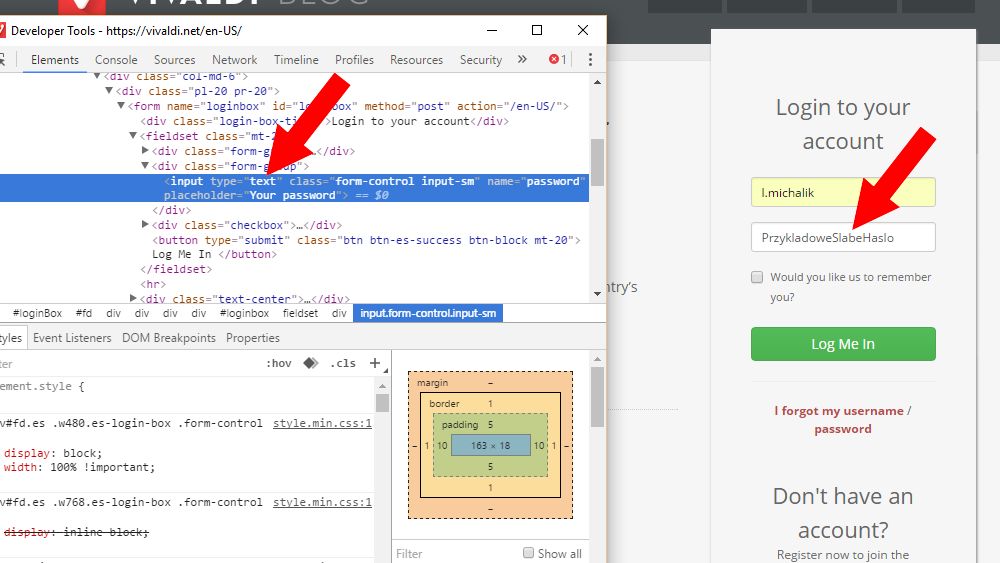Click the #fd breadcrumb
The image size is (1000, 563).
pyautogui.click(x=84, y=313)
